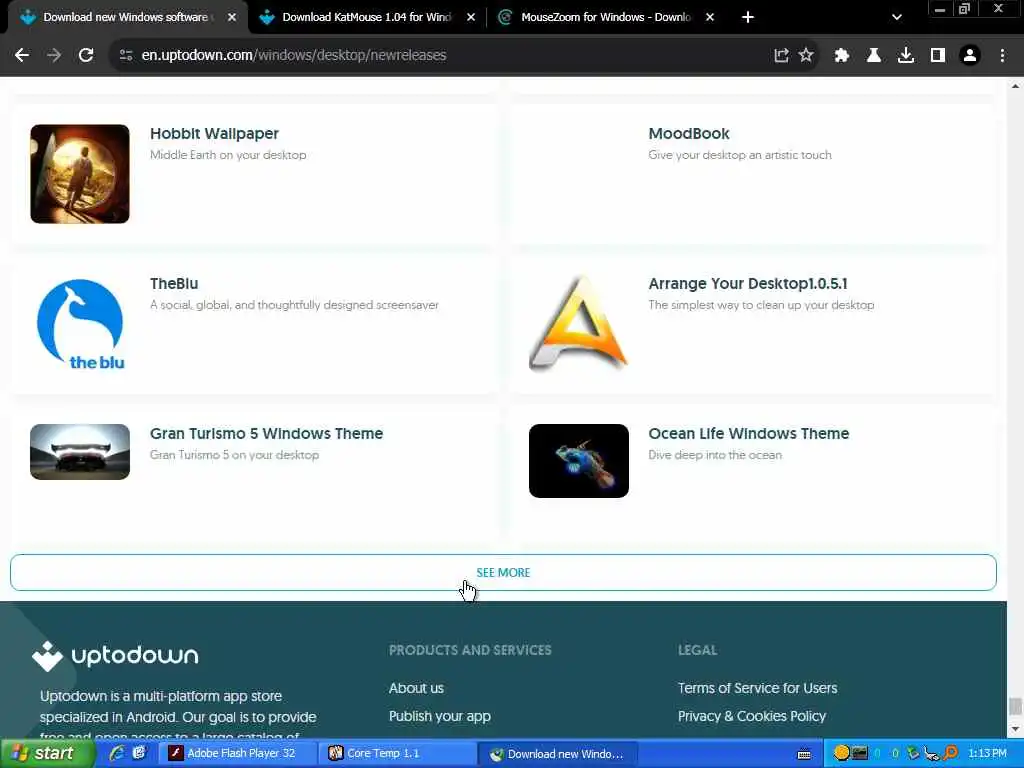
Task: Open Ocean Life theme fish thumbnail
Action: click(x=579, y=461)
